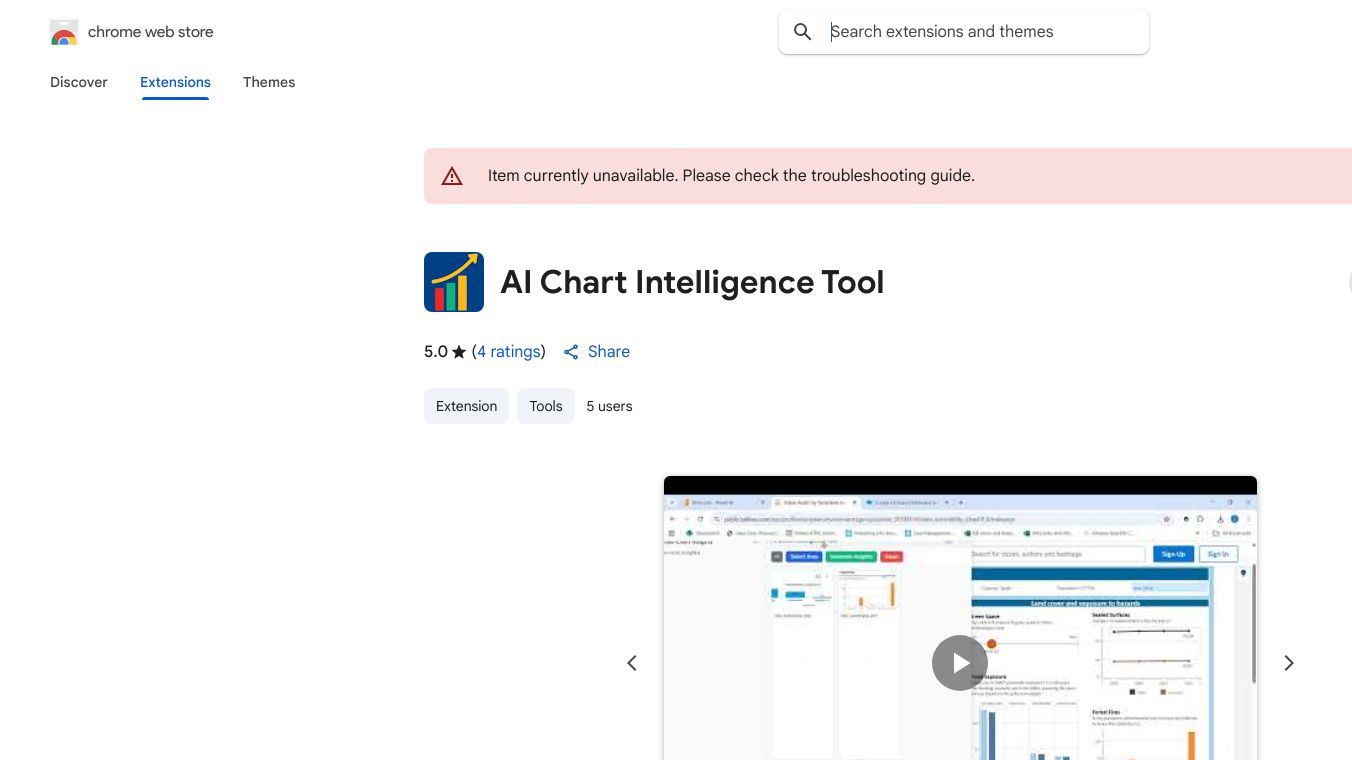
Task: Show previous screenshot with left chevron
Action: tap(632, 663)
